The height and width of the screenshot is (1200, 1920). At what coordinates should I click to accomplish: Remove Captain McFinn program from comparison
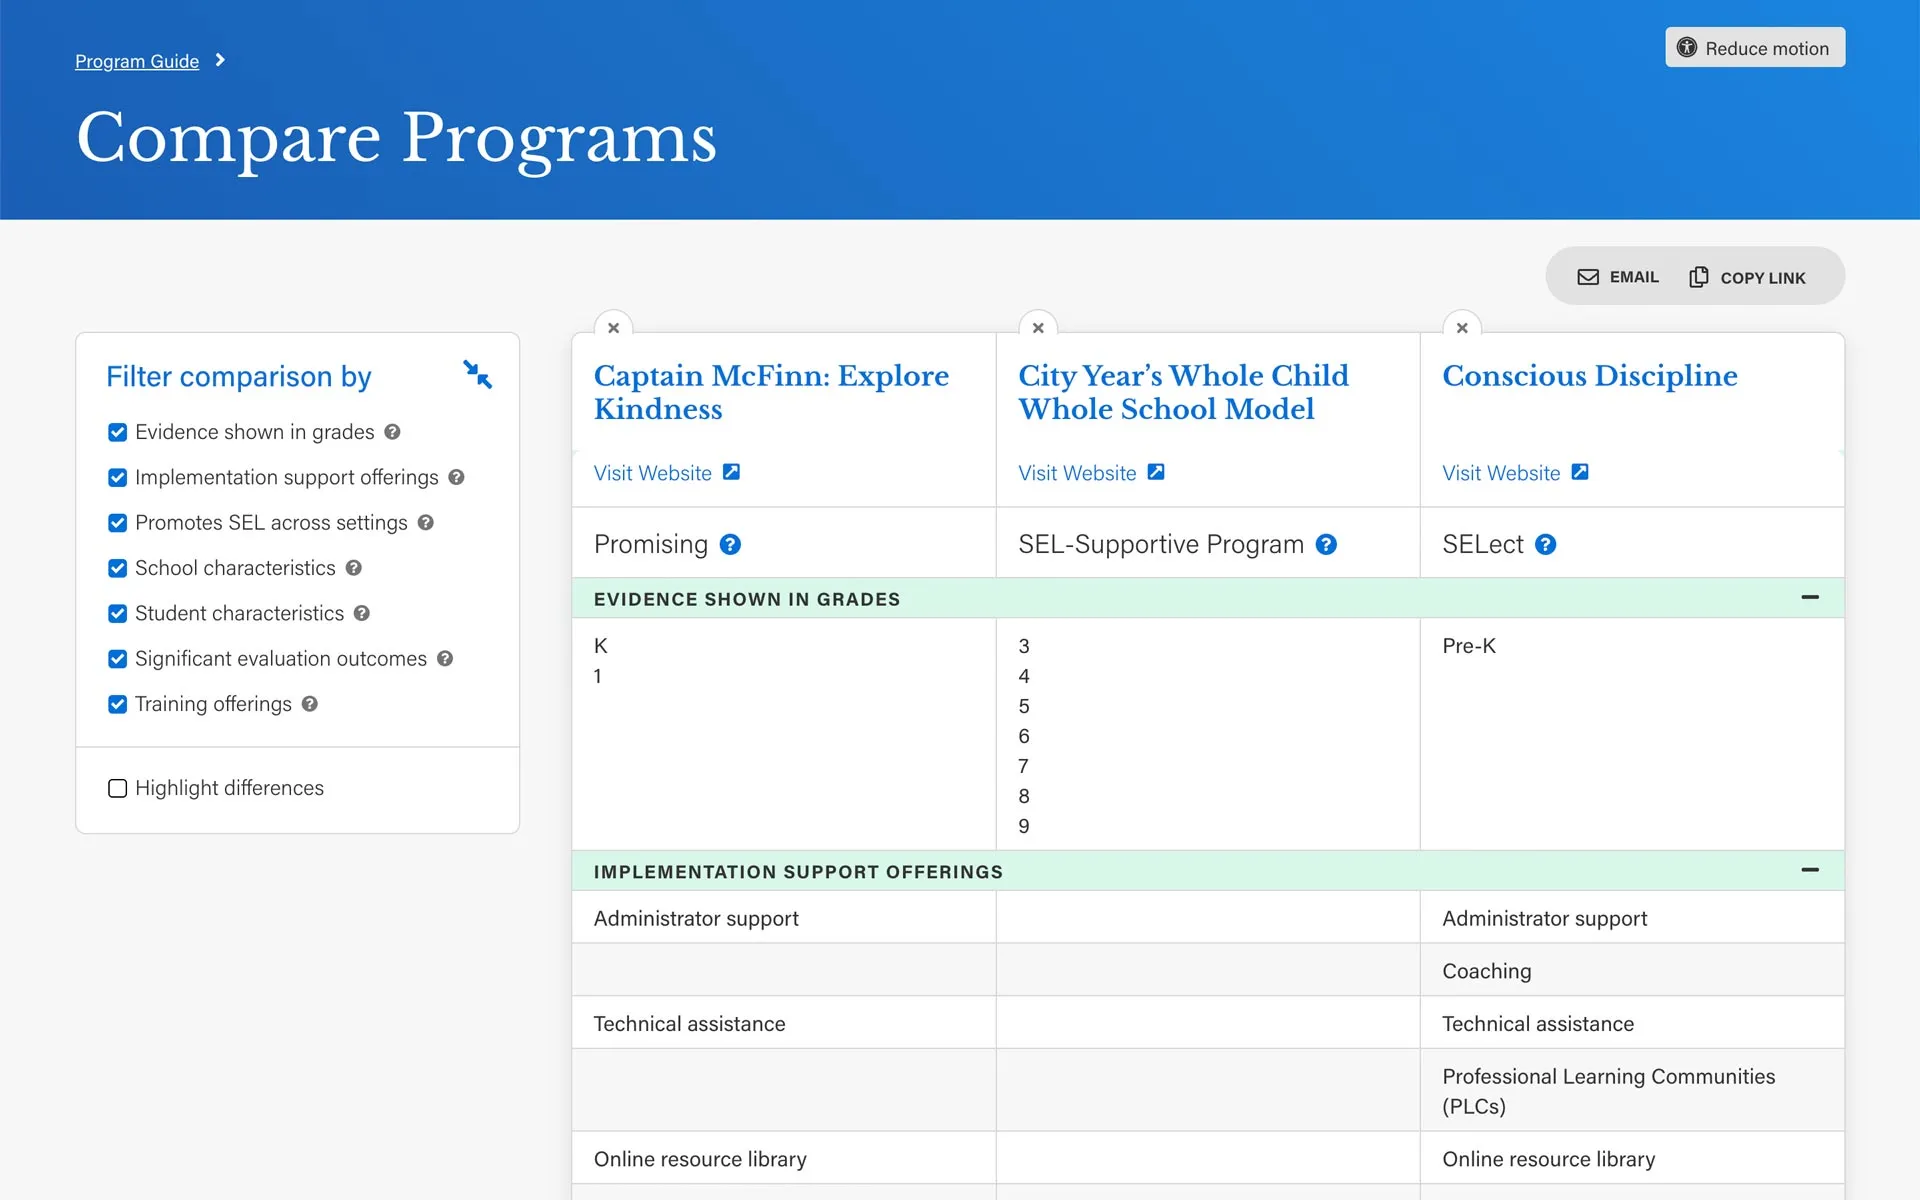[x=613, y=328]
